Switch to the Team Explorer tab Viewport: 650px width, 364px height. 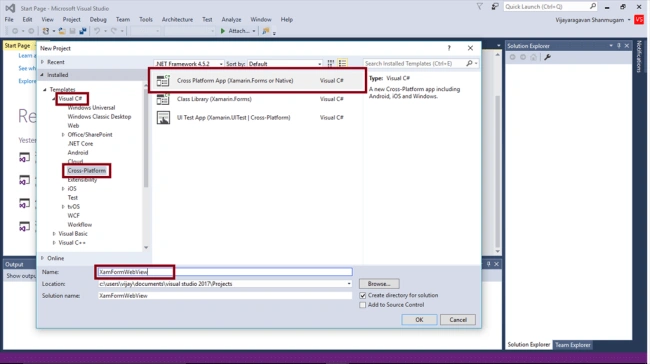point(572,345)
